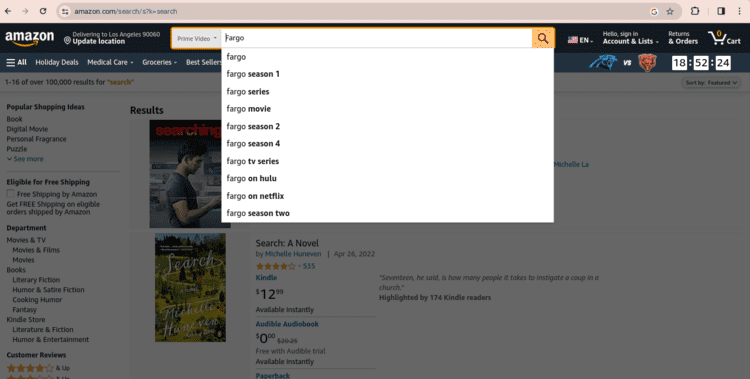Click the browser reload icon
Screen dimensions: 750x379
point(43,11)
